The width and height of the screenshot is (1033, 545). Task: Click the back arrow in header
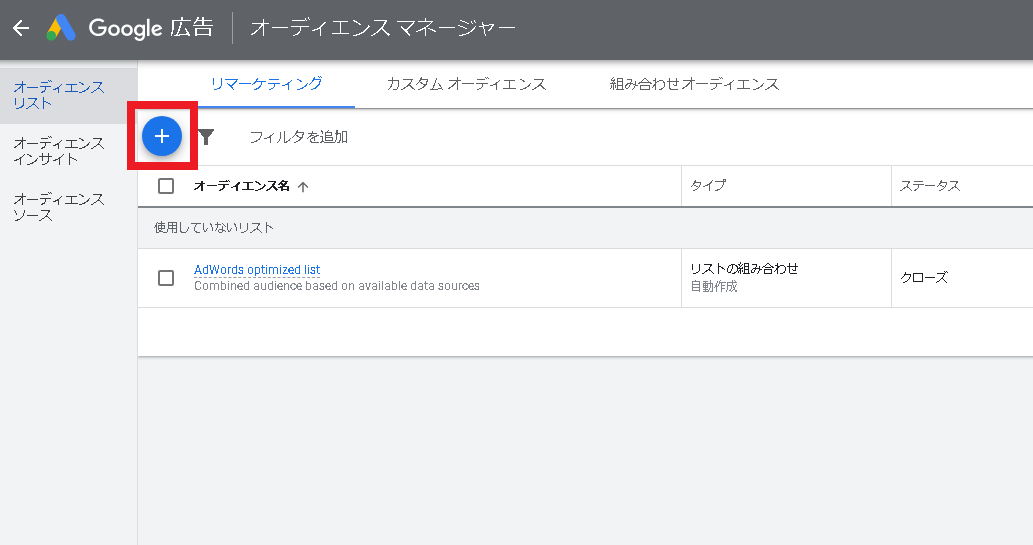pos(21,28)
